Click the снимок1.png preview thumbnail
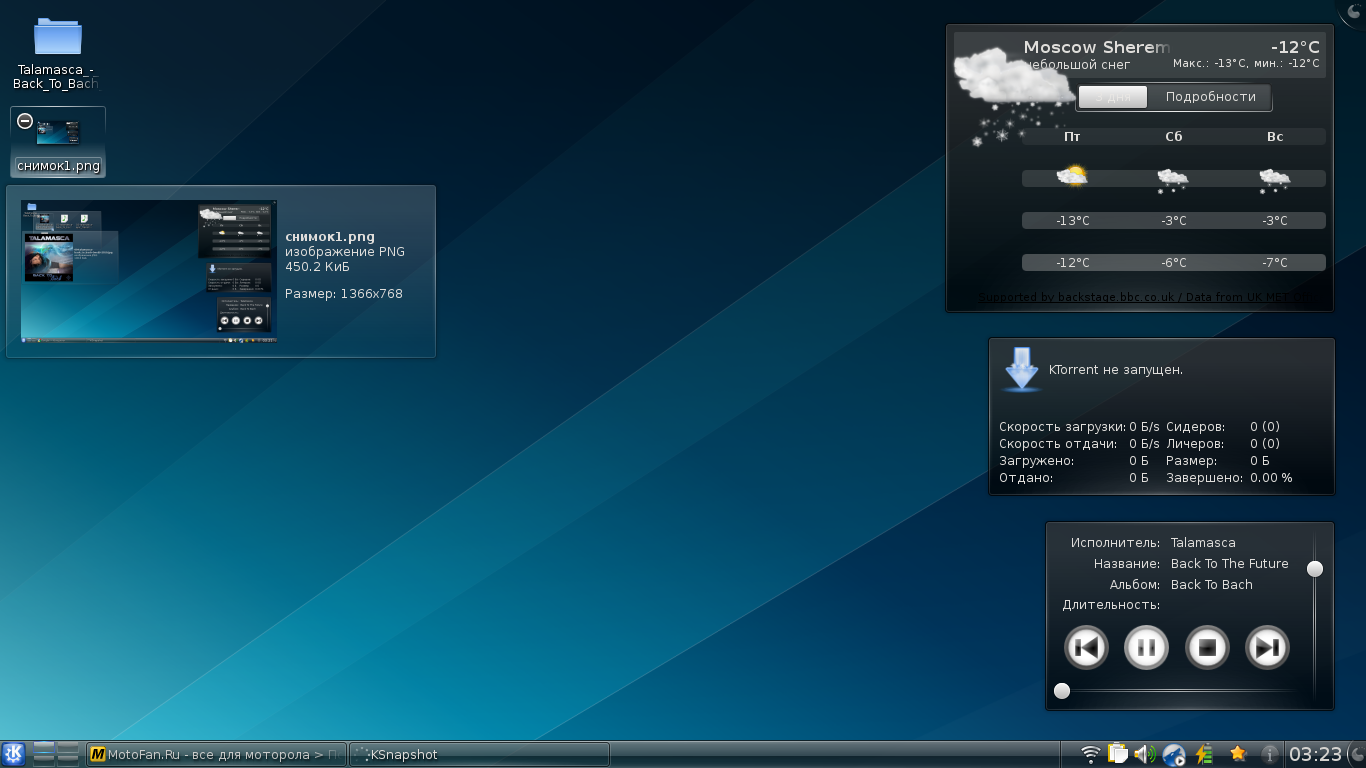The width and height of the screenshot is (1366, 768). pos(149,271)
